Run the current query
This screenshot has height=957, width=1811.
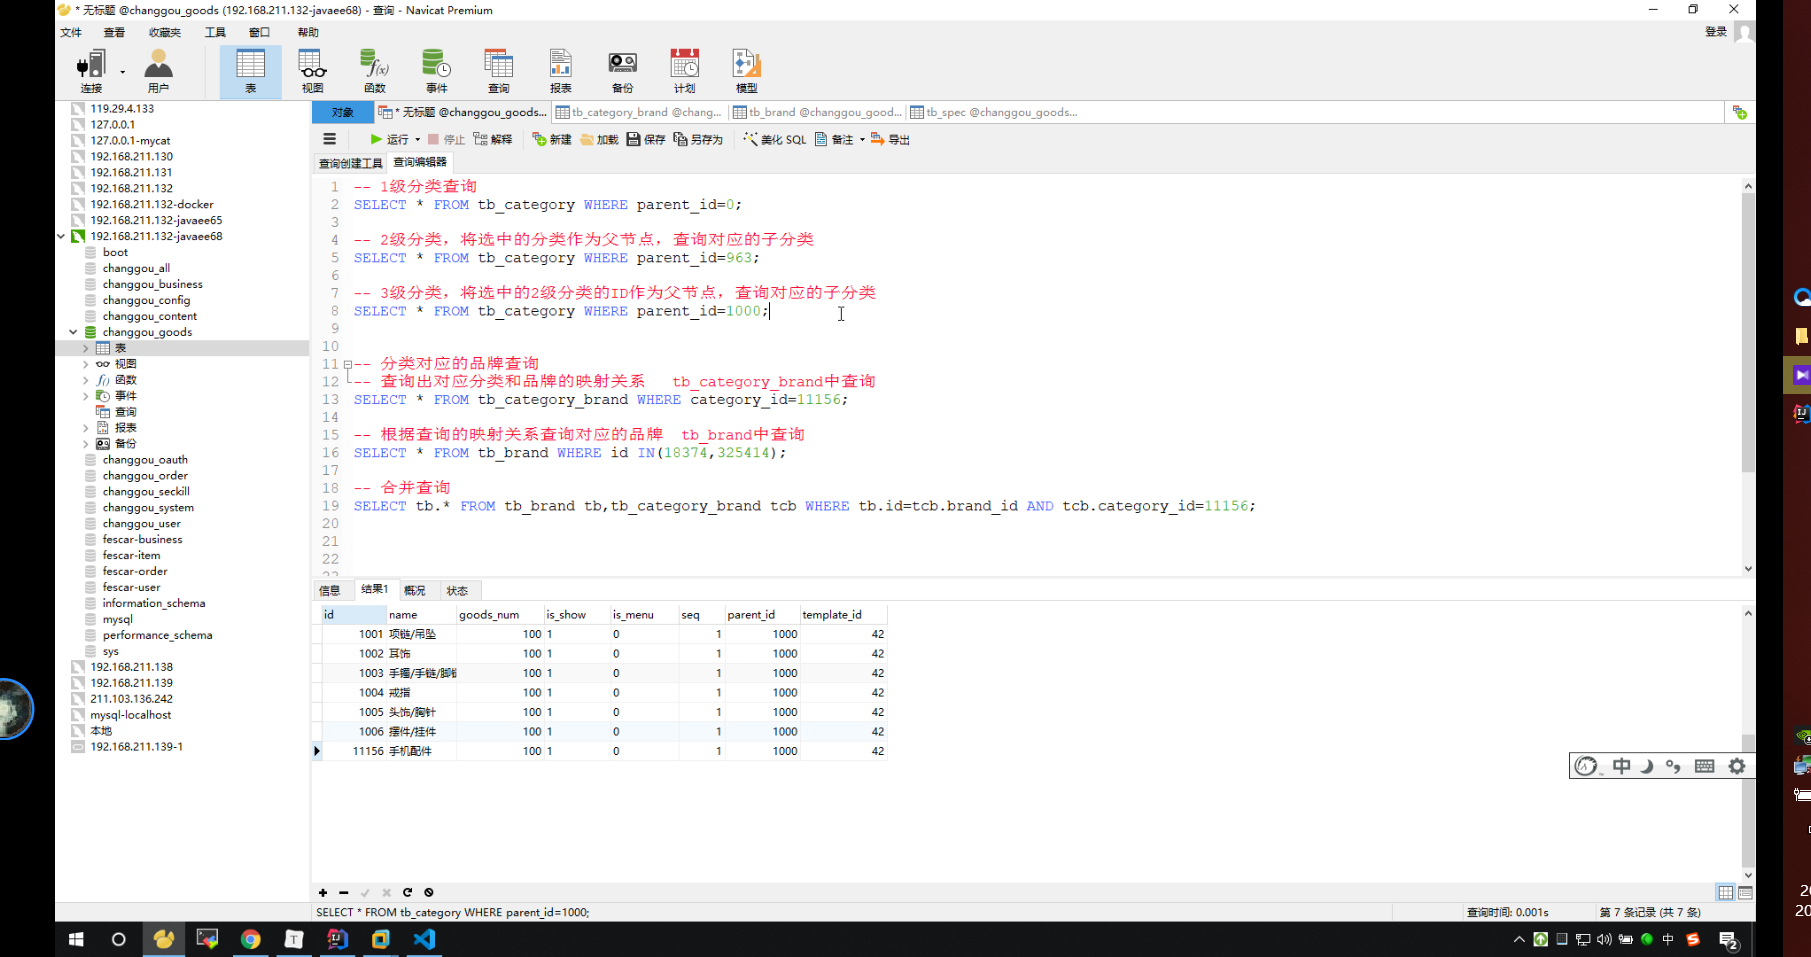click(x=389, y=139)
